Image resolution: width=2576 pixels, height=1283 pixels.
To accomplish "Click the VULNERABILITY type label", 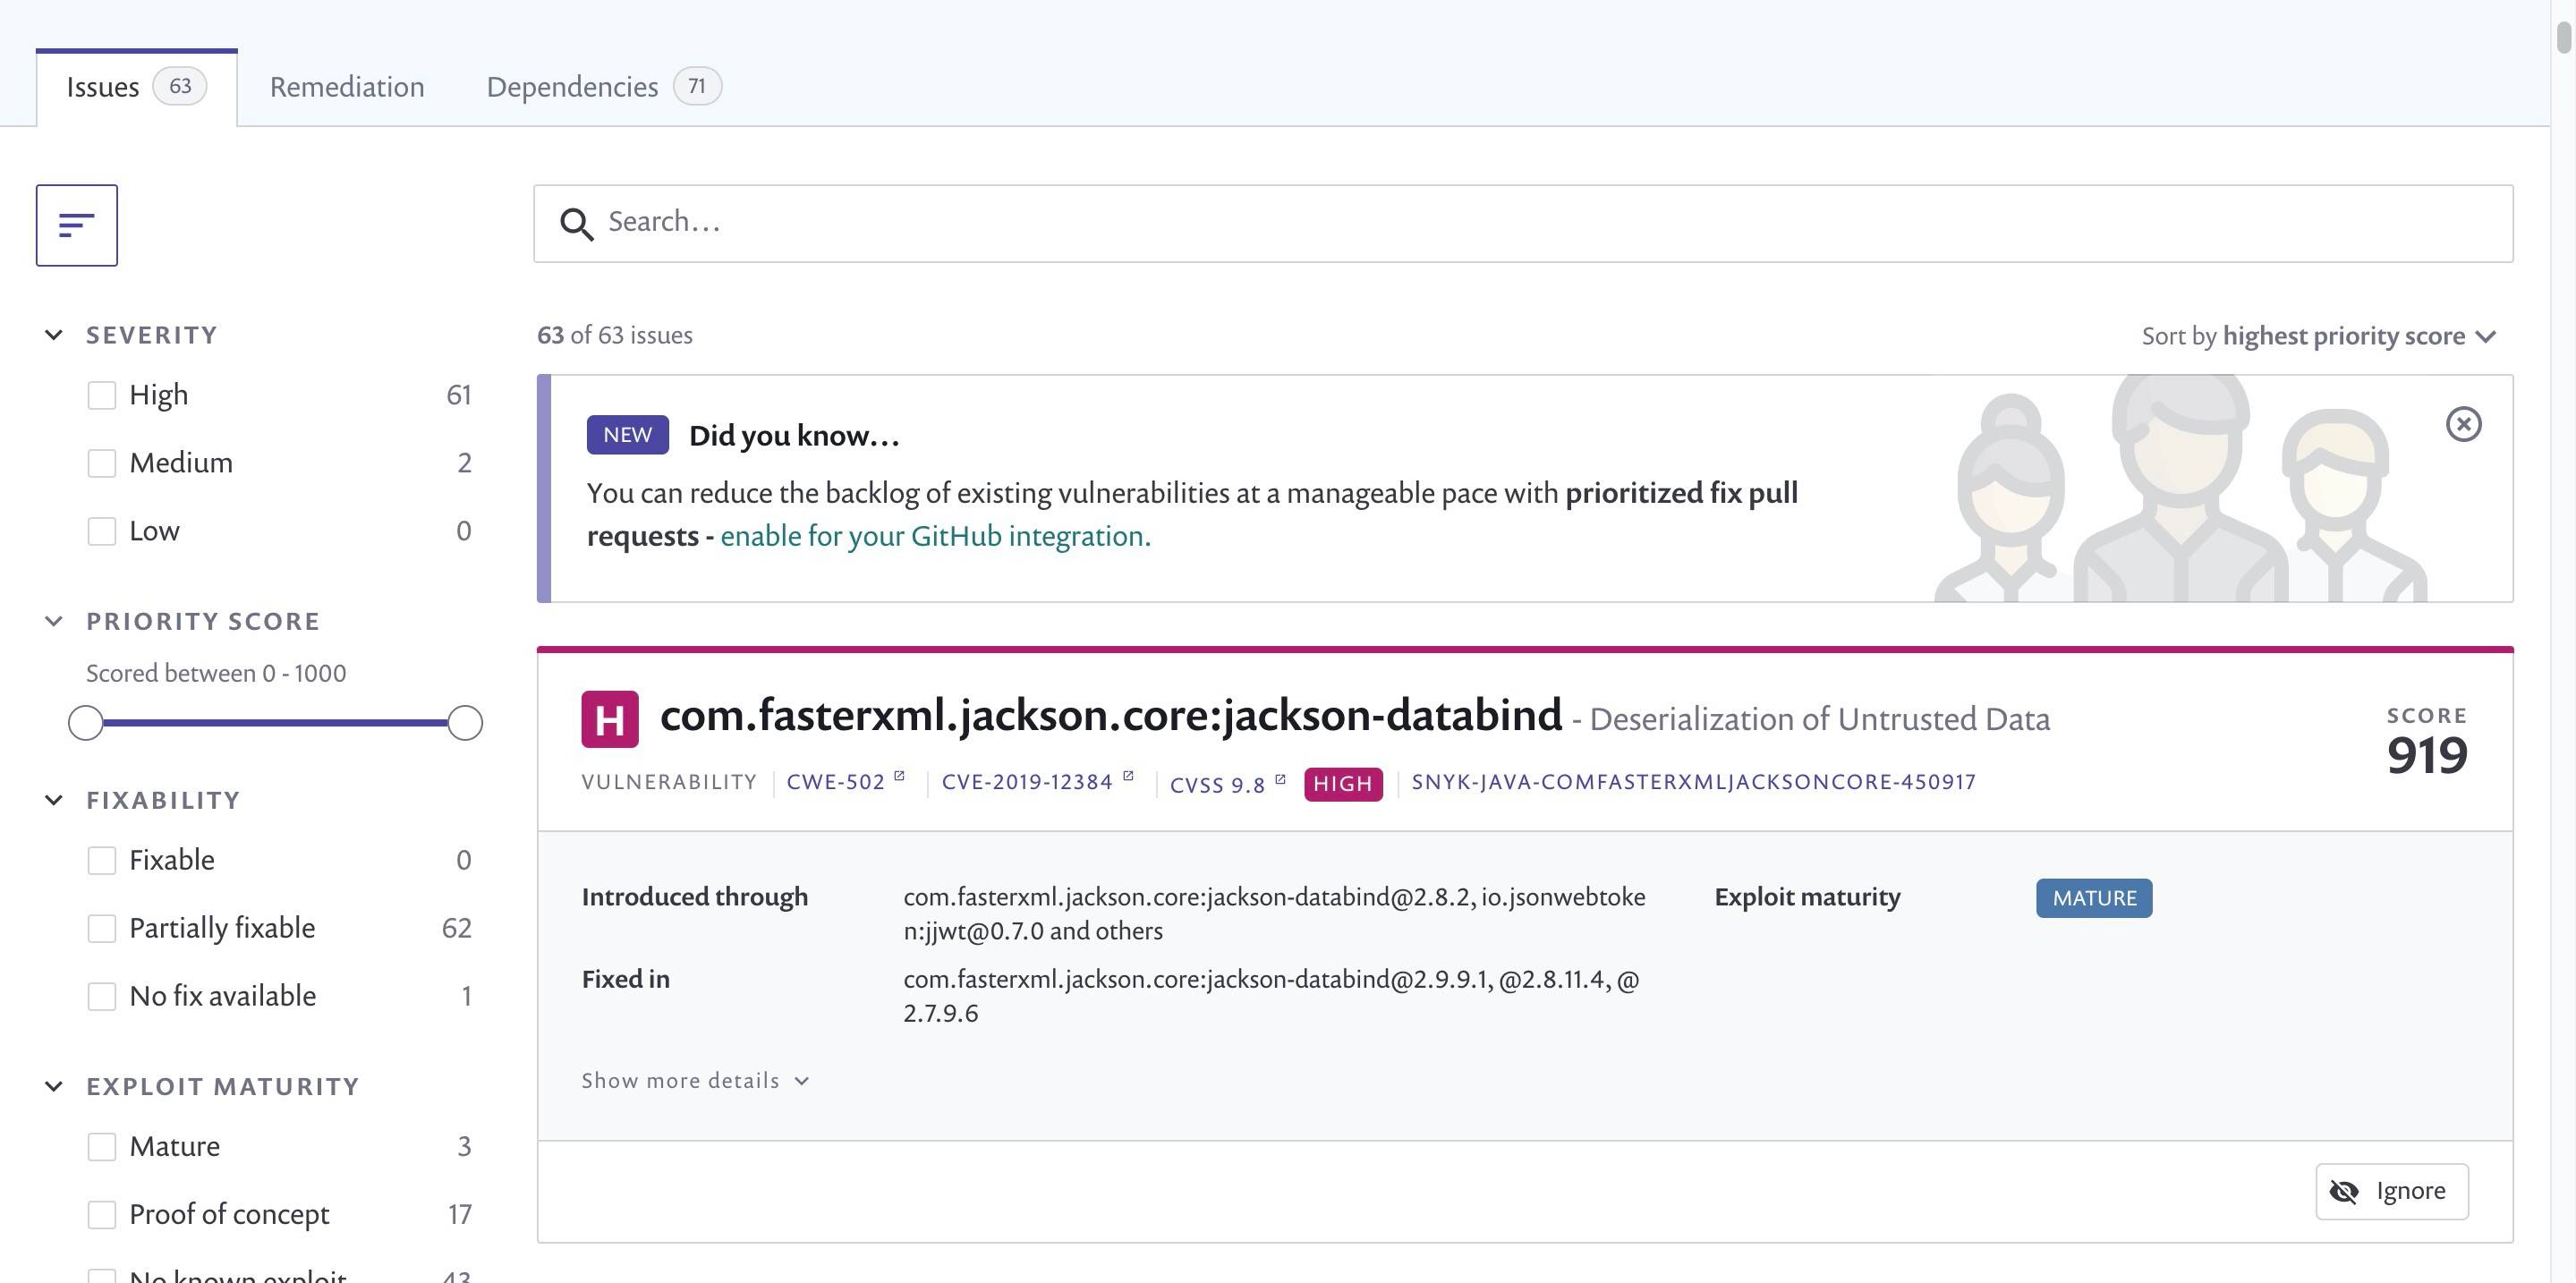I will pyautogui.click(x=669, y=782).
